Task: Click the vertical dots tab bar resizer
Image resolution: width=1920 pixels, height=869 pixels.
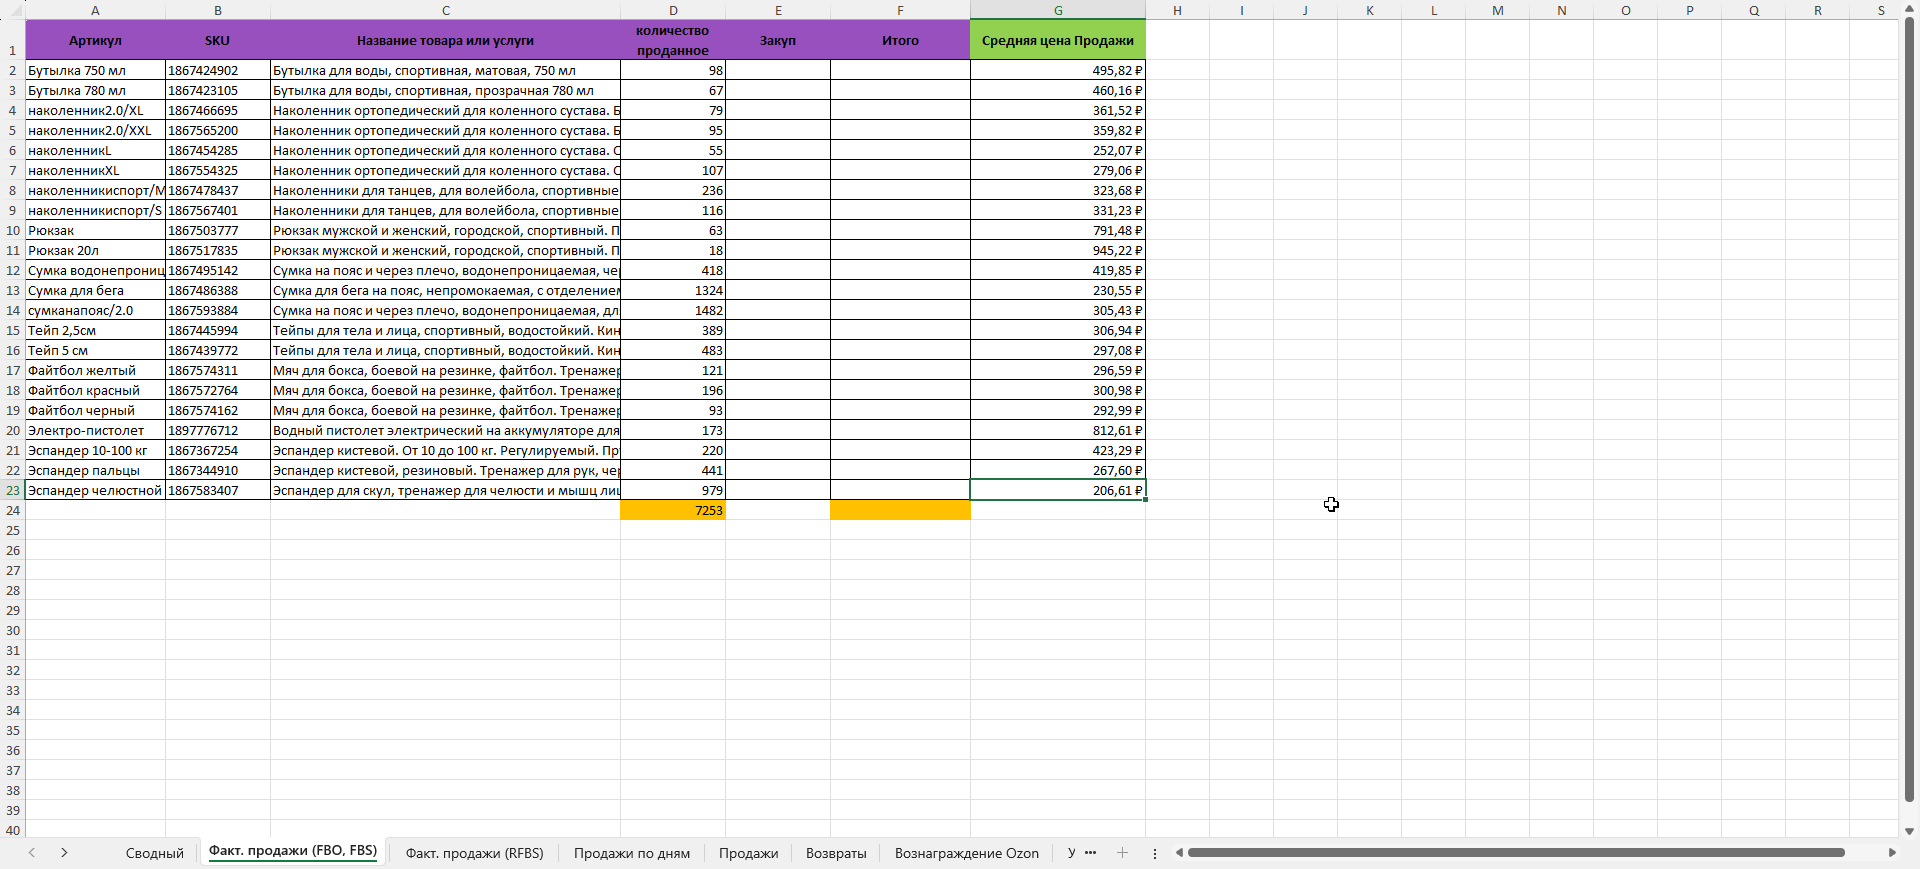Action: 1155,853
